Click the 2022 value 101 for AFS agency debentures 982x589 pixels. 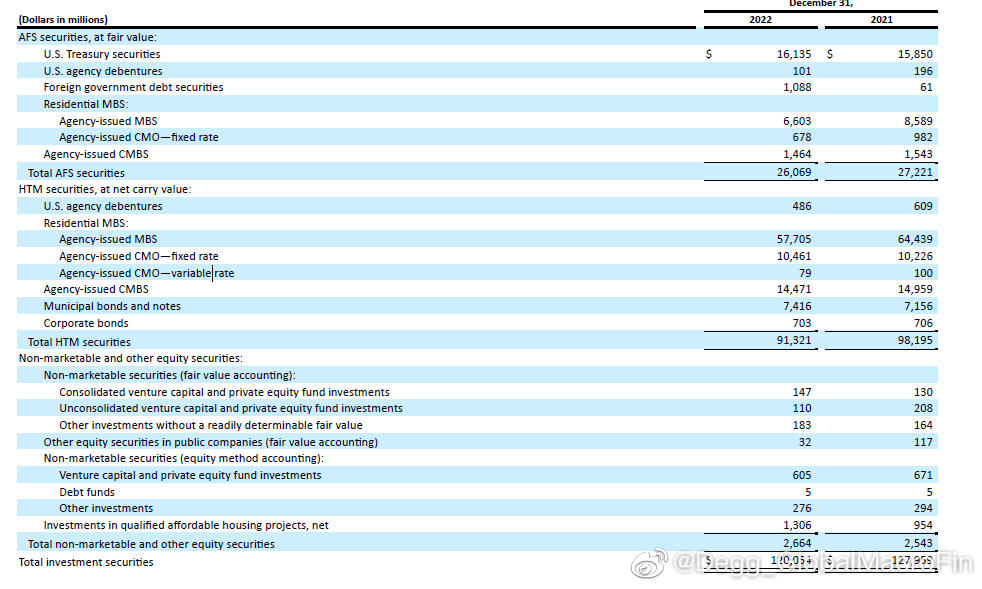(x=802, y=71)
